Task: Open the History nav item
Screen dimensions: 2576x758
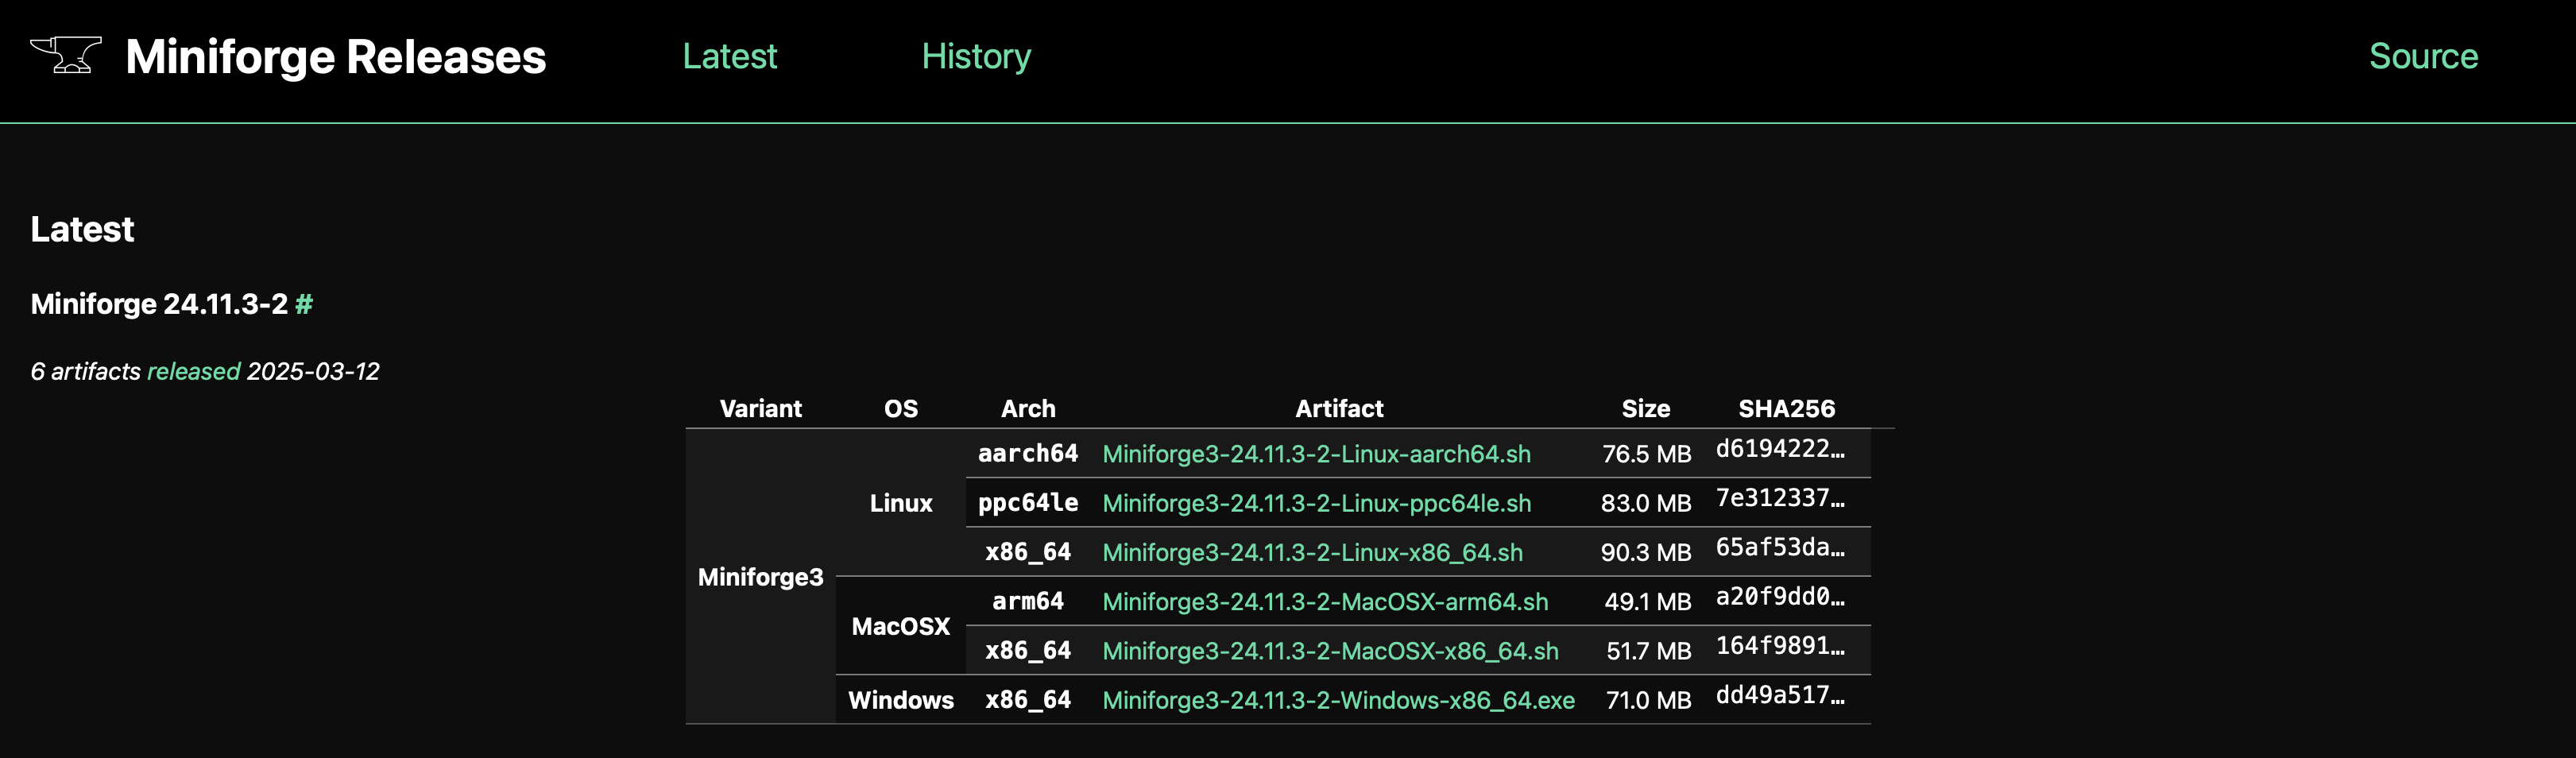Action: pos(975,57)
